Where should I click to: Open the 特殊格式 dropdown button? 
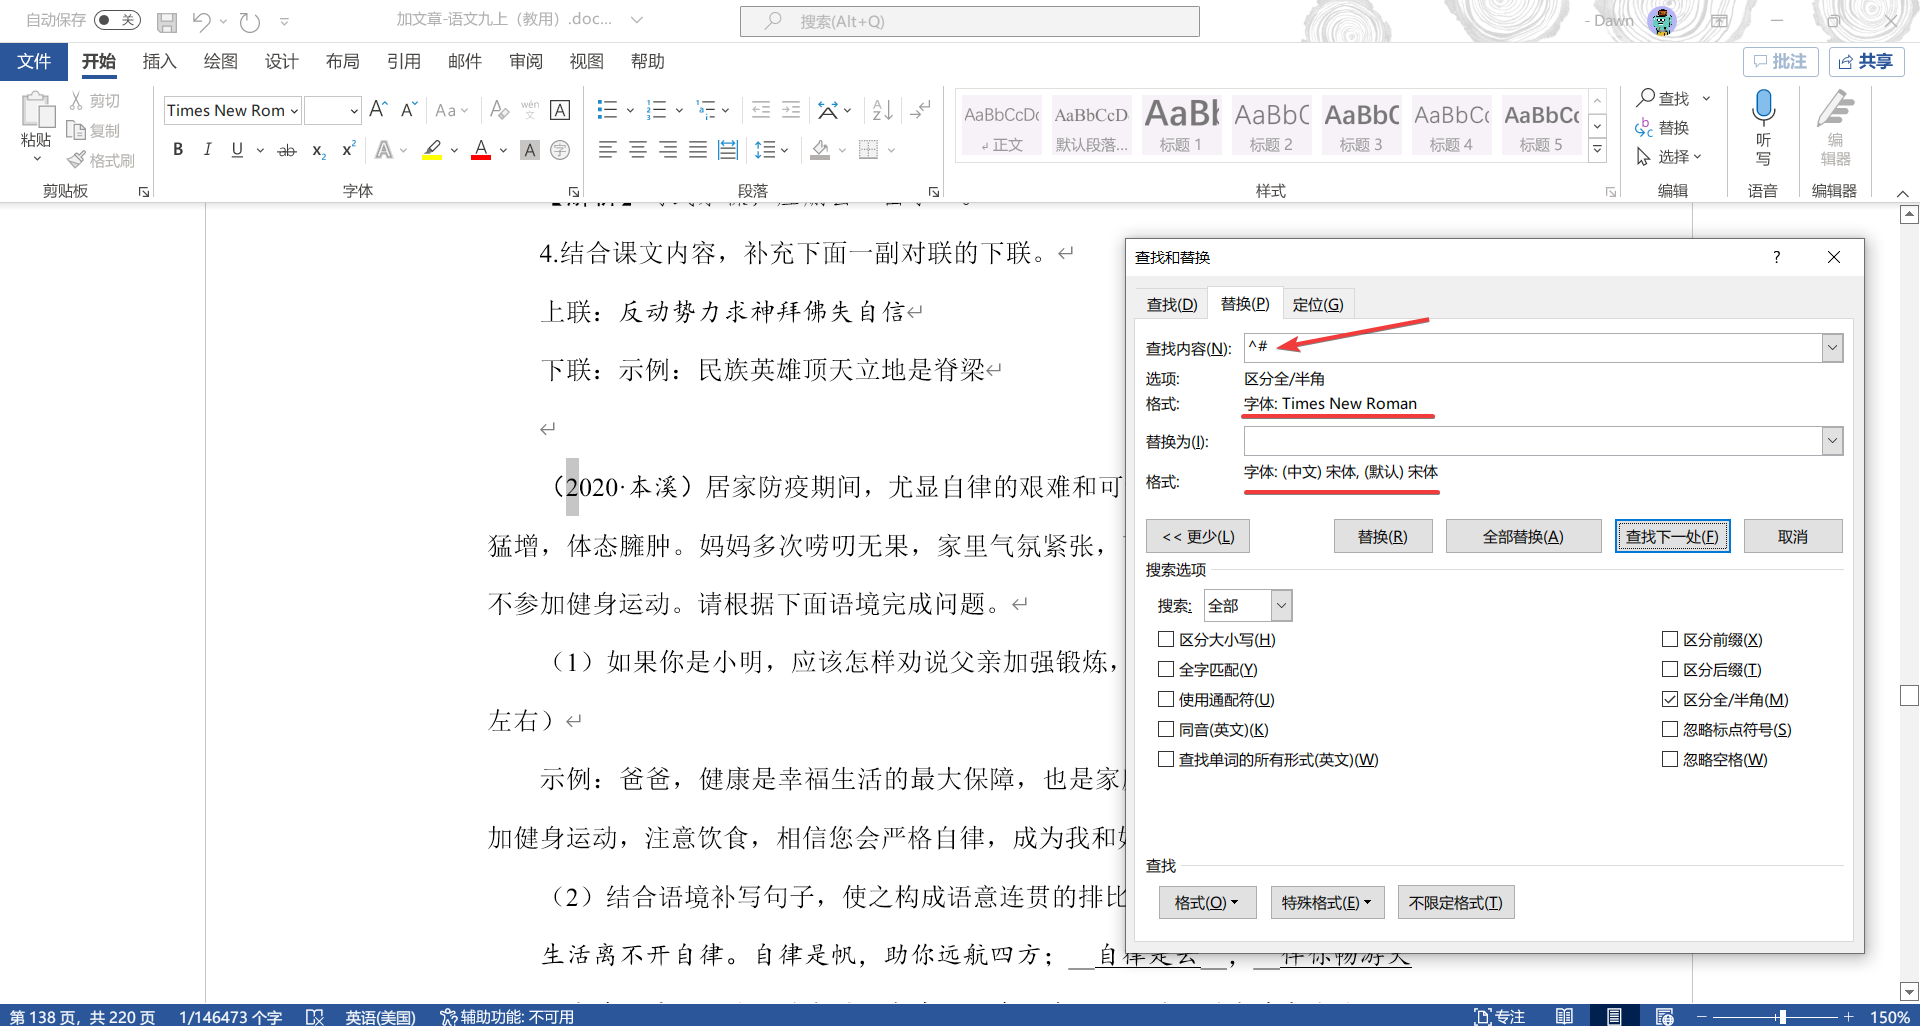1327,903
